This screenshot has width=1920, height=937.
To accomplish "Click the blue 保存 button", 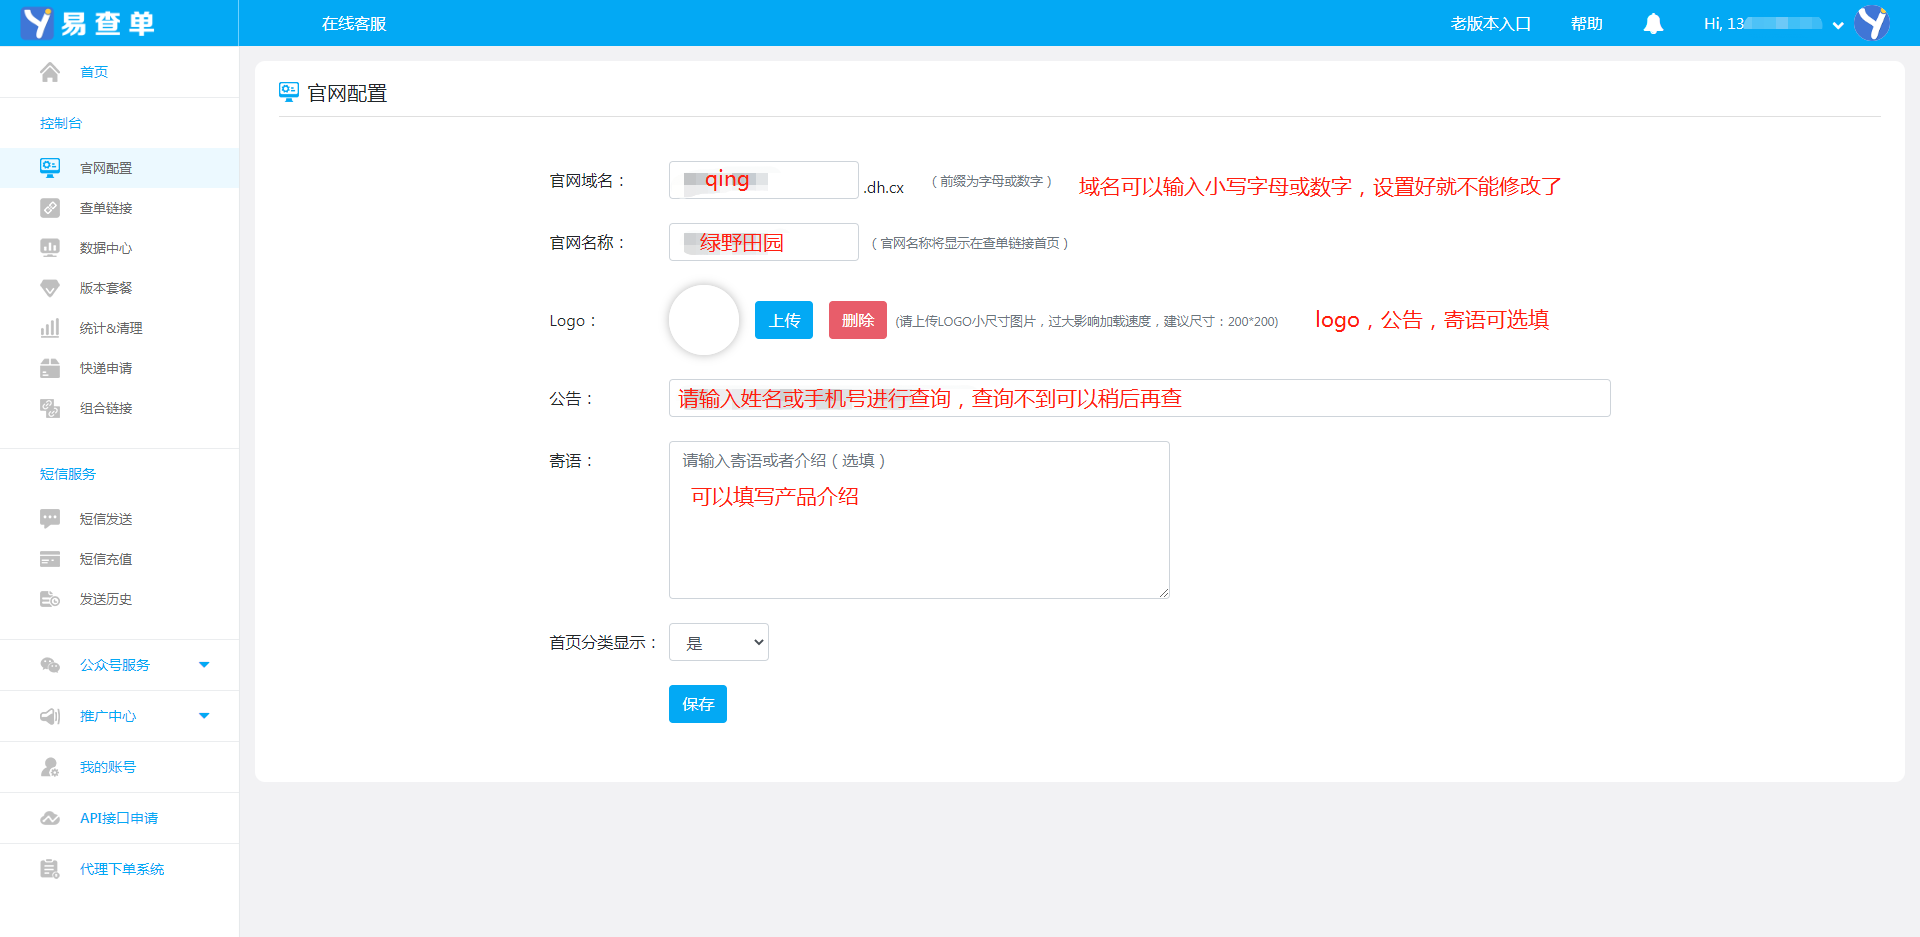I will (697, 704).
